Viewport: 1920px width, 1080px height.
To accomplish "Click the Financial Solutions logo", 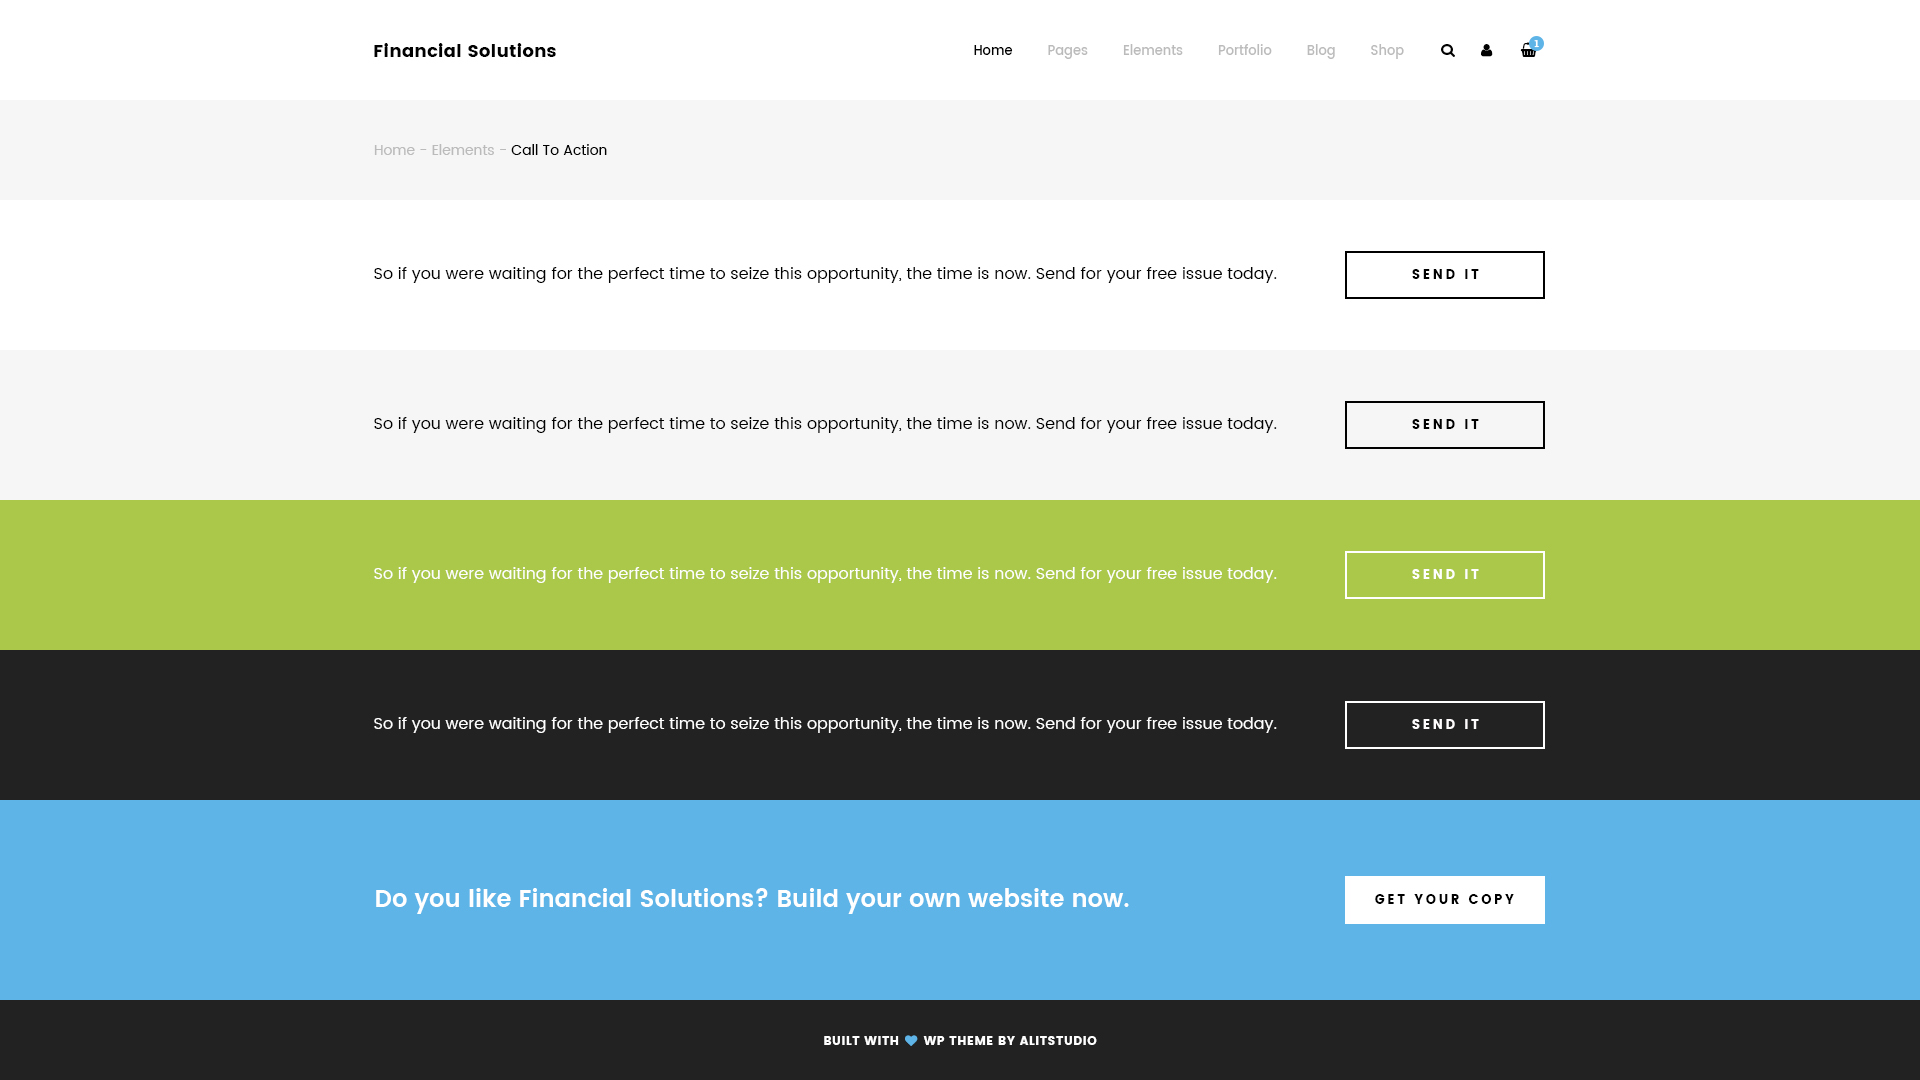I will tap(464, 50).
